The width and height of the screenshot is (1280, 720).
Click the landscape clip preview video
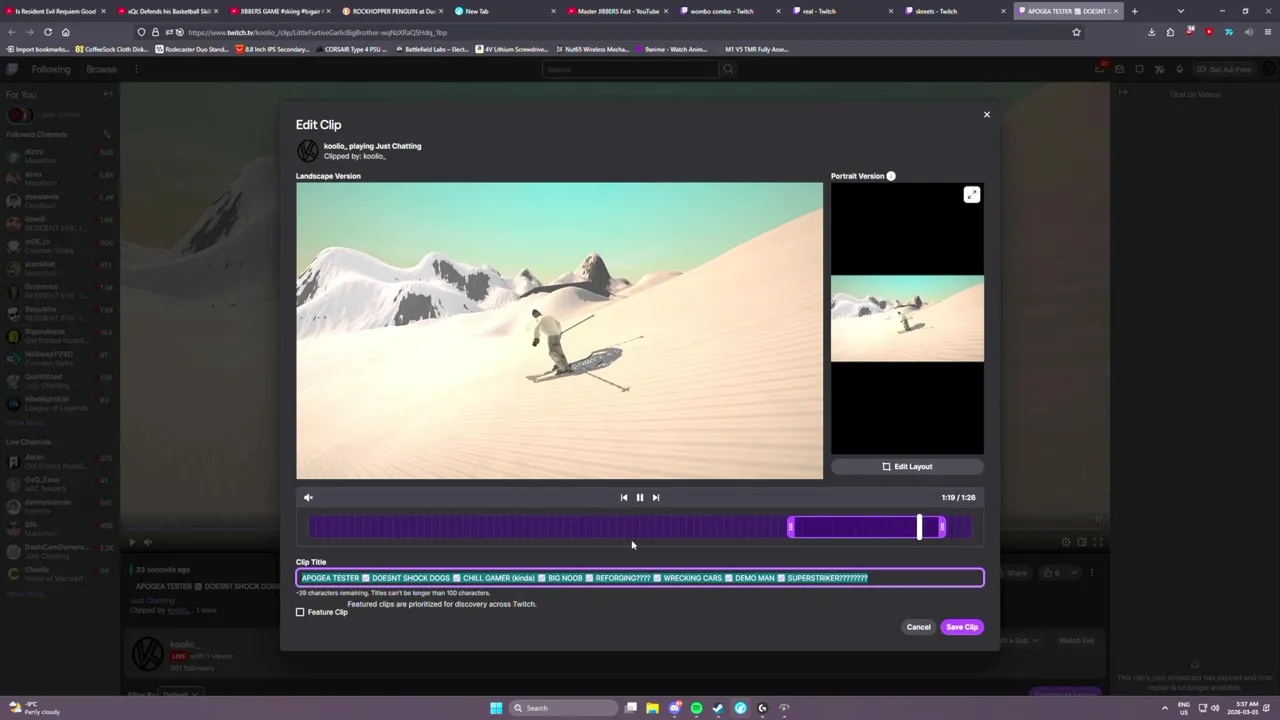559,330
